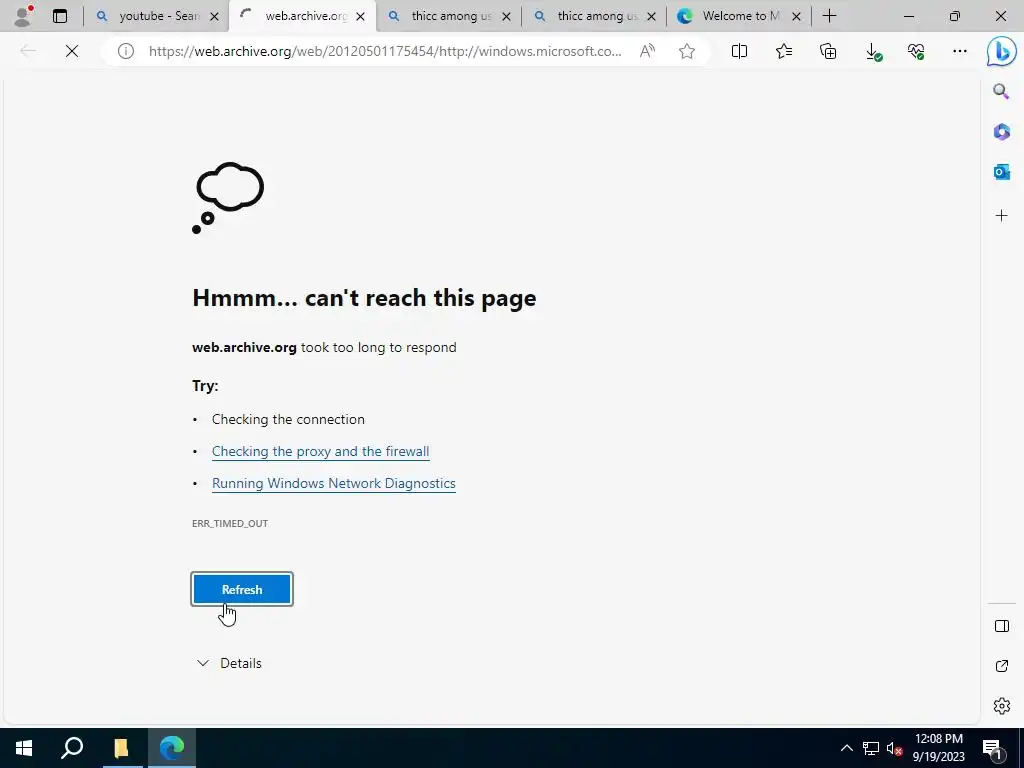Close the web.archive.org tab
The height and width of the screenshot is (768, 1024).
(x=360, y=16)
